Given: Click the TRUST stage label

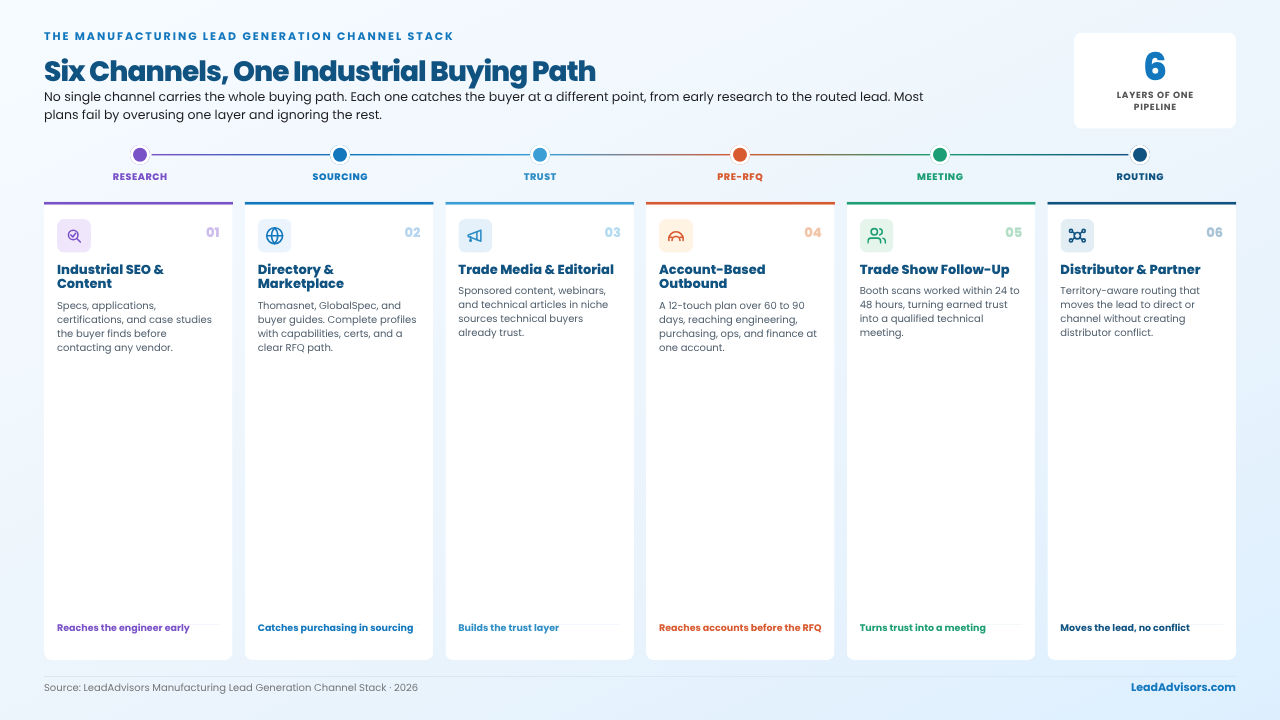Looking at the screenshot, I should (540, 177).
